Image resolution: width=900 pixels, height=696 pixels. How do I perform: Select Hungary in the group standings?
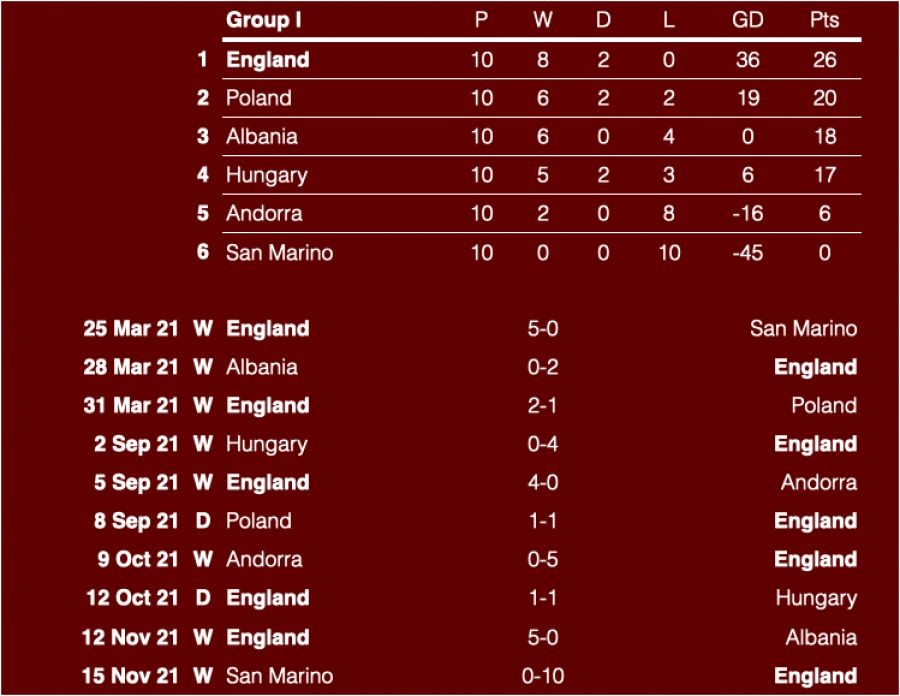[x=266, y=175]
